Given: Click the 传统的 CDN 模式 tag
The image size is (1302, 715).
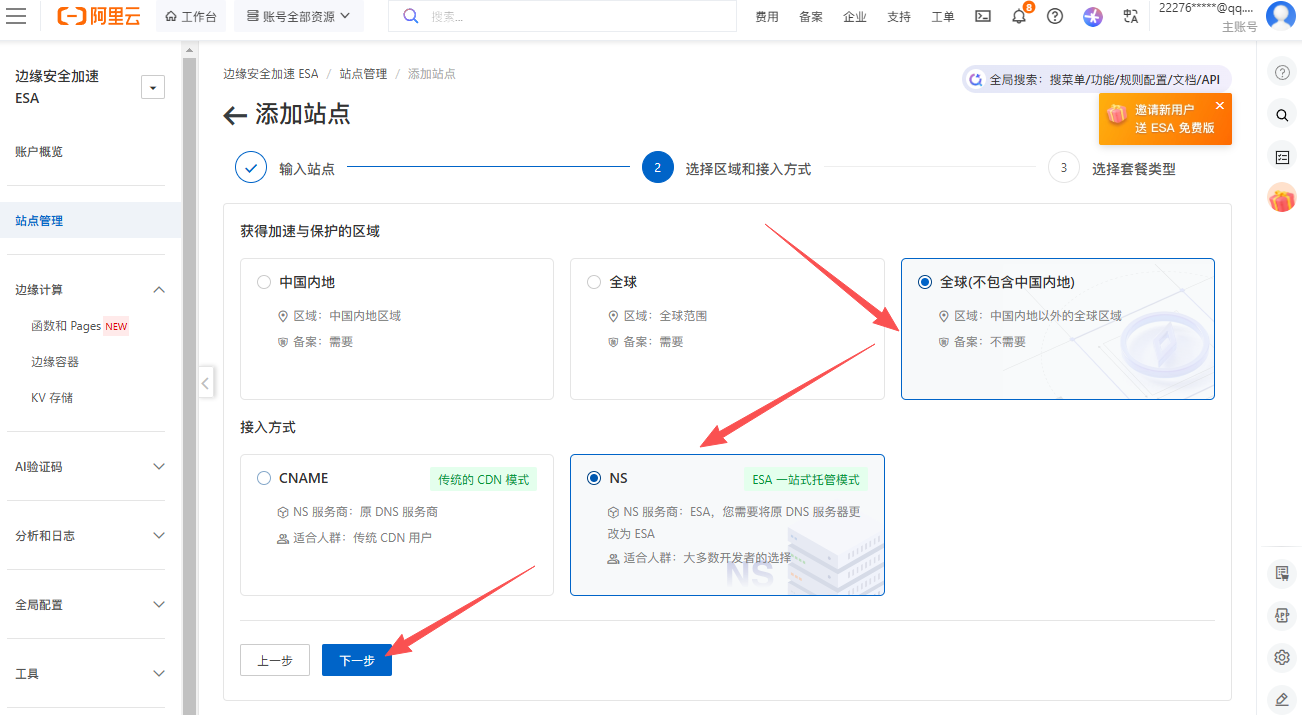Looking at the screenshot, I should point(483,479).
